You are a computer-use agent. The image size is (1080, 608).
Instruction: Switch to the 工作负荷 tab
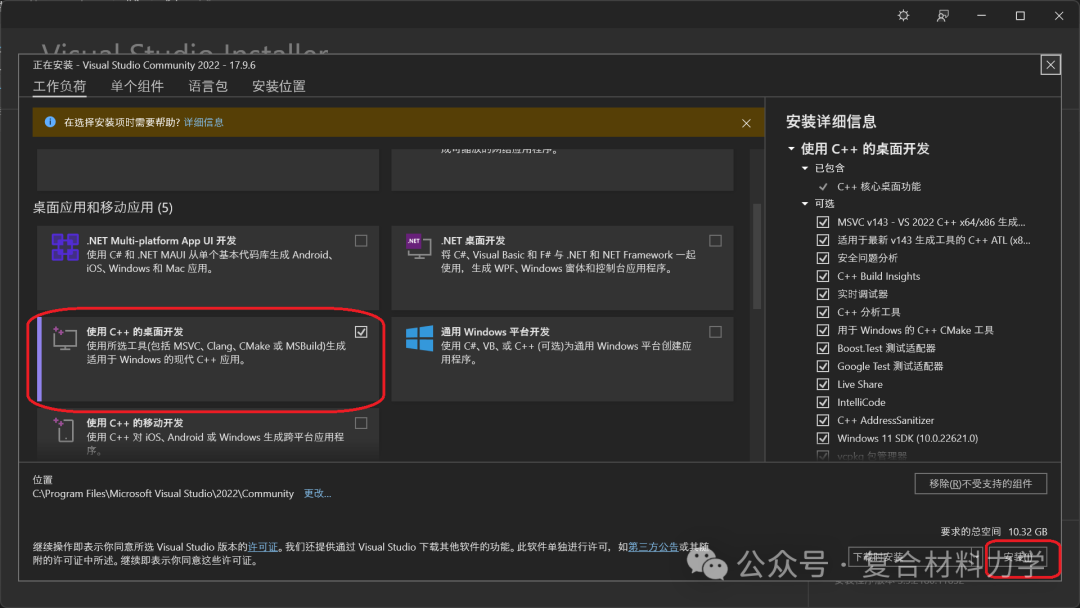(59, 86)
